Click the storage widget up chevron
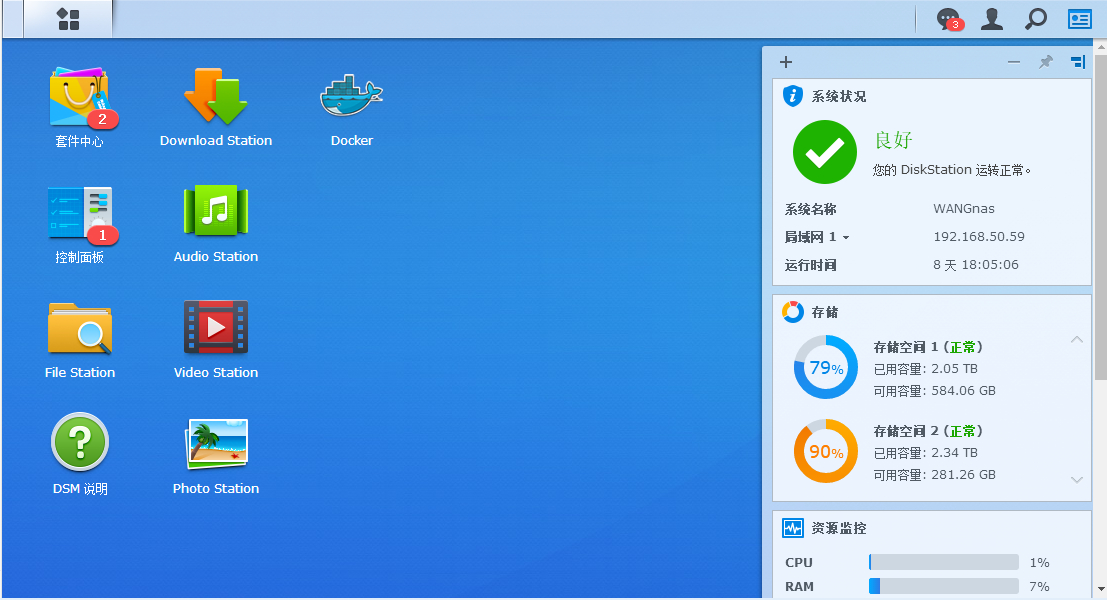 coord(1077,340)
